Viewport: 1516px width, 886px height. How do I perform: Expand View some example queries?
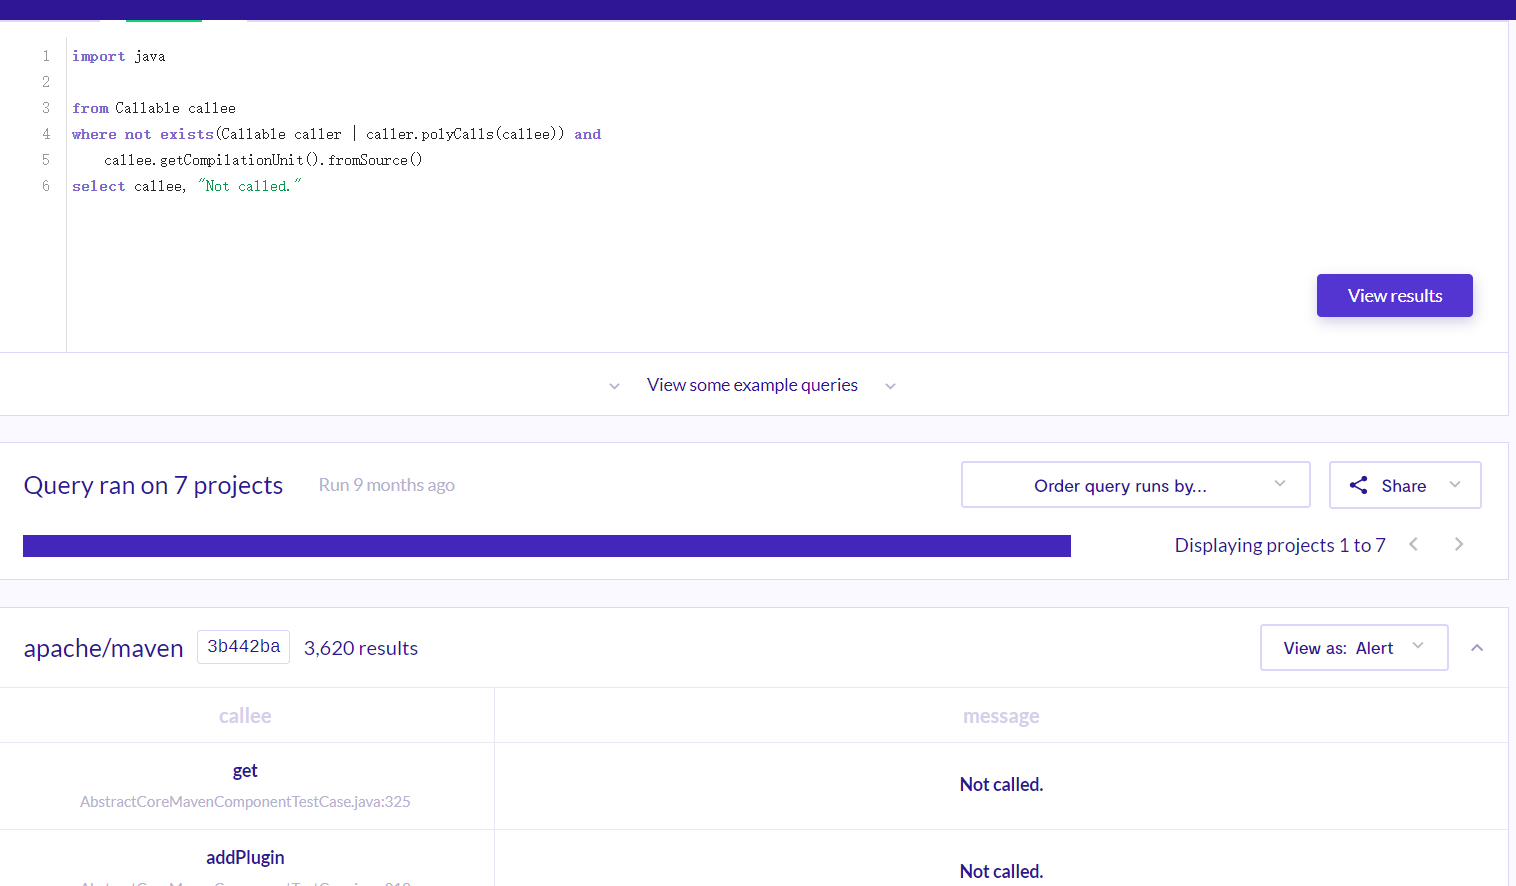coord(752,385)
